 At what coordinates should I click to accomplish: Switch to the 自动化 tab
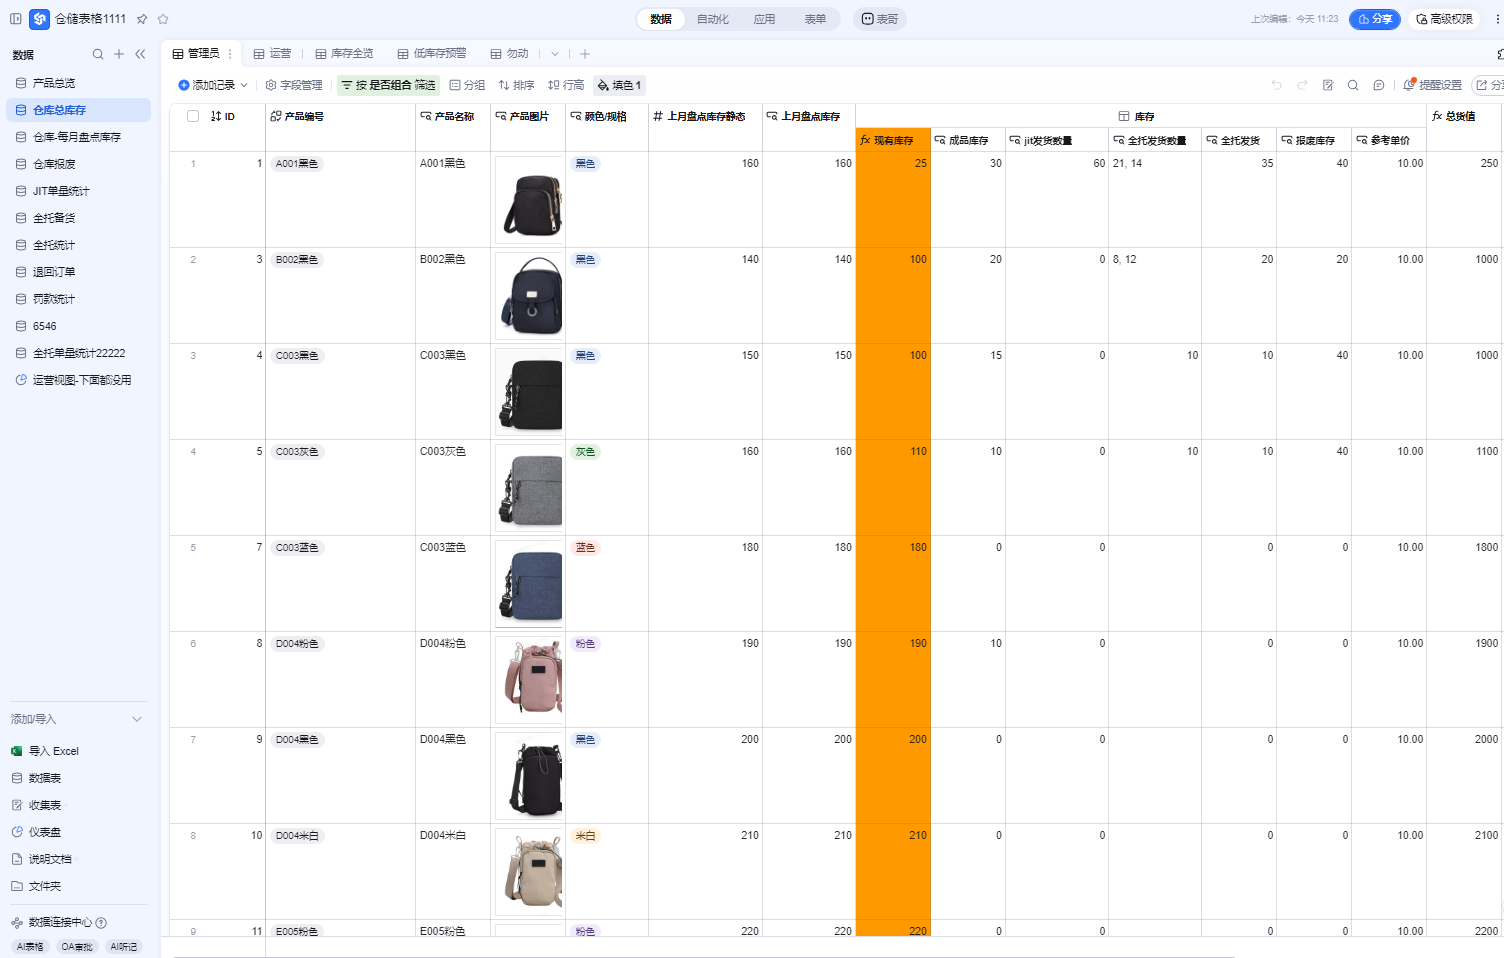tap(713, 19)
